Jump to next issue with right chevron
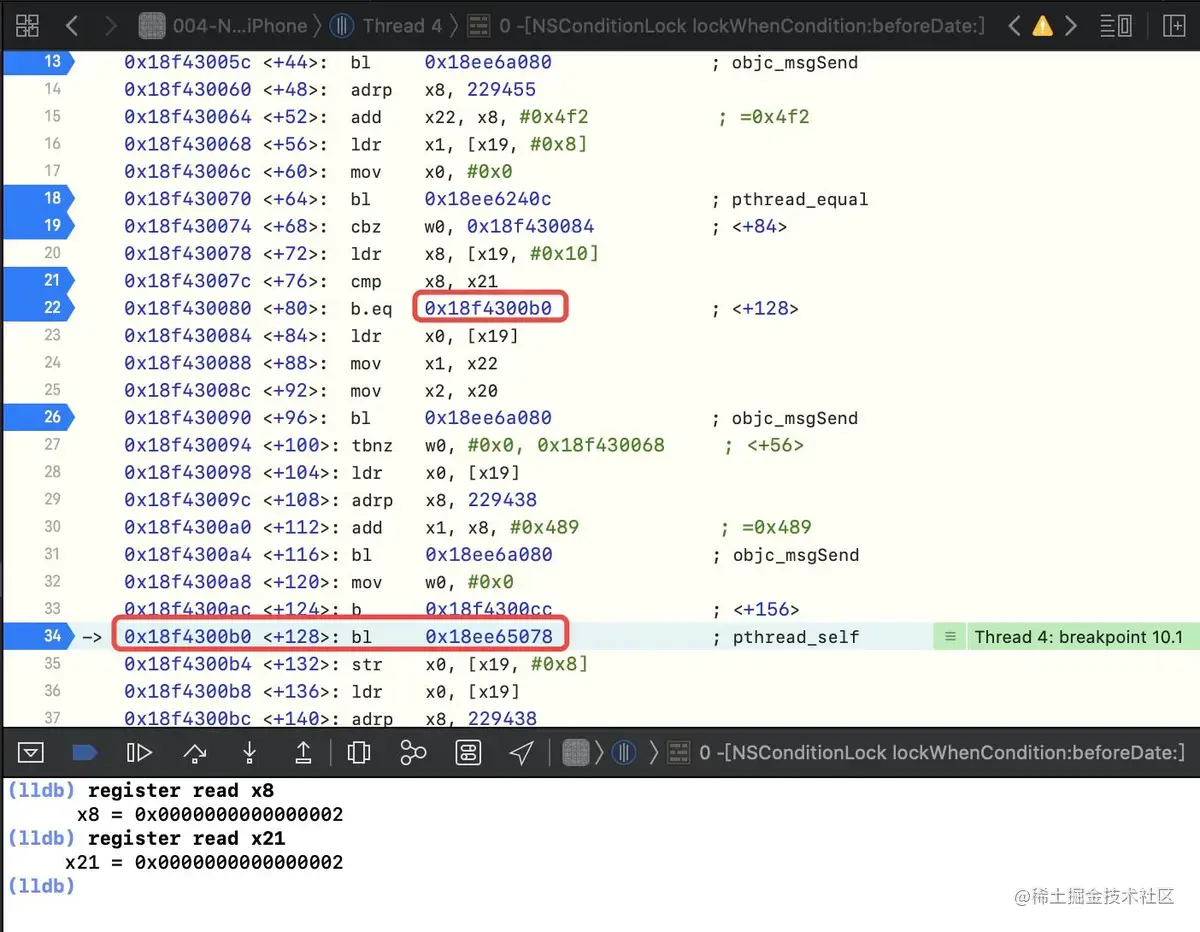The height and width of the screenshot is (932, 1200). coord(1071,26)
